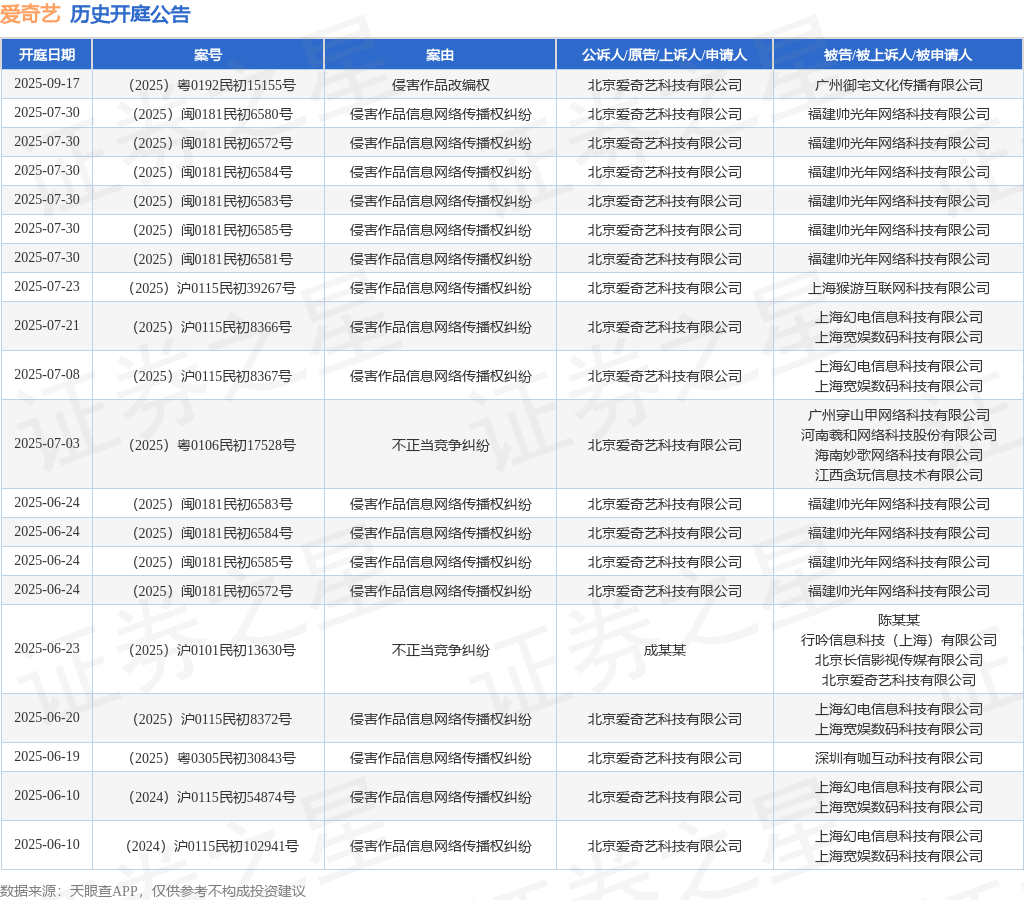Click defendant 上海猴游互联网科技有限公司
This screenshot has height=900, width=1024.
click(898, 288)
